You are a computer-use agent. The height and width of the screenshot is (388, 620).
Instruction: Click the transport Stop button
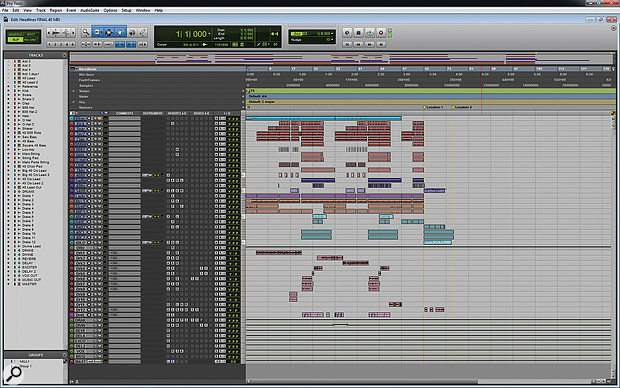pyautogui.click(x=358, y=33)
